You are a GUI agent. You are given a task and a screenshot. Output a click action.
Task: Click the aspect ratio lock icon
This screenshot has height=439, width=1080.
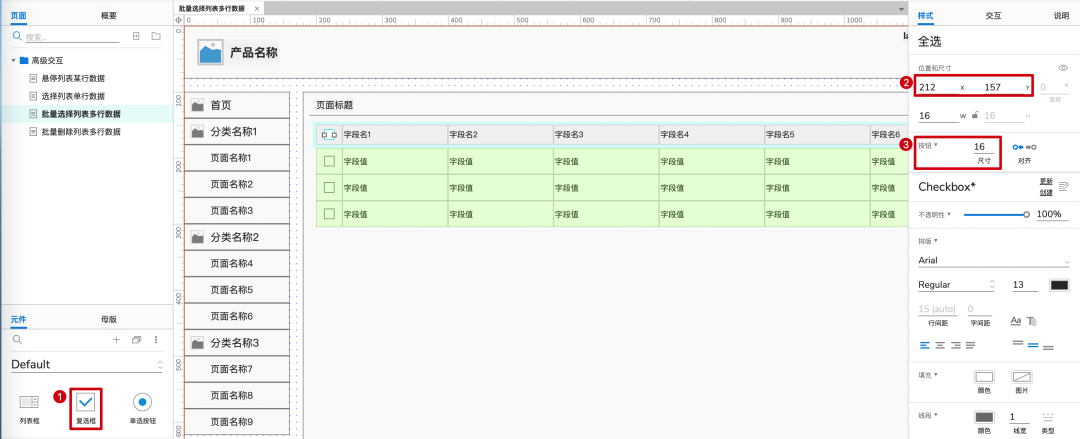[x=975, y=116]
